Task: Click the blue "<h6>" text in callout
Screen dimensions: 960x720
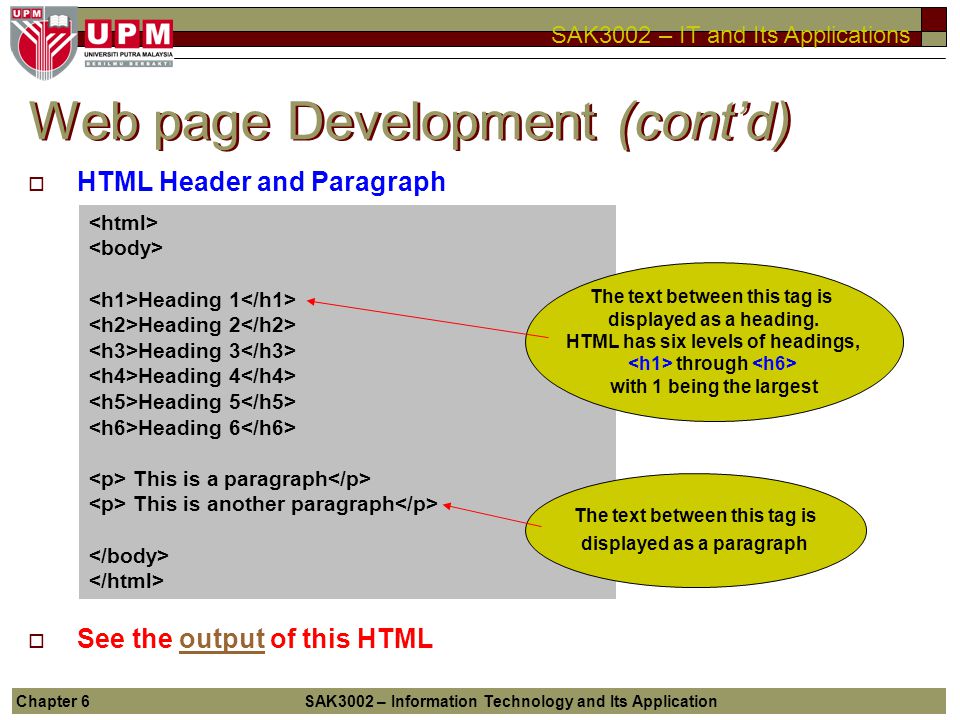Action: [x=774, y=364]
